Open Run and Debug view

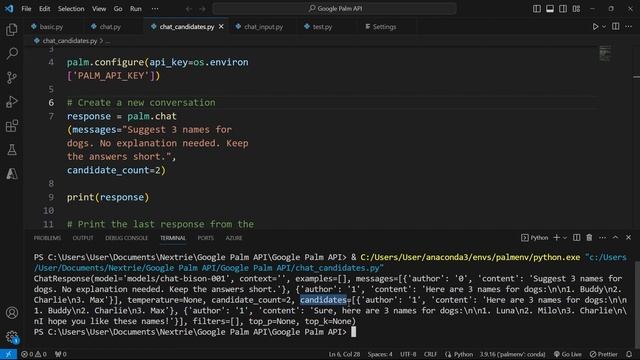tap(12, 102)
